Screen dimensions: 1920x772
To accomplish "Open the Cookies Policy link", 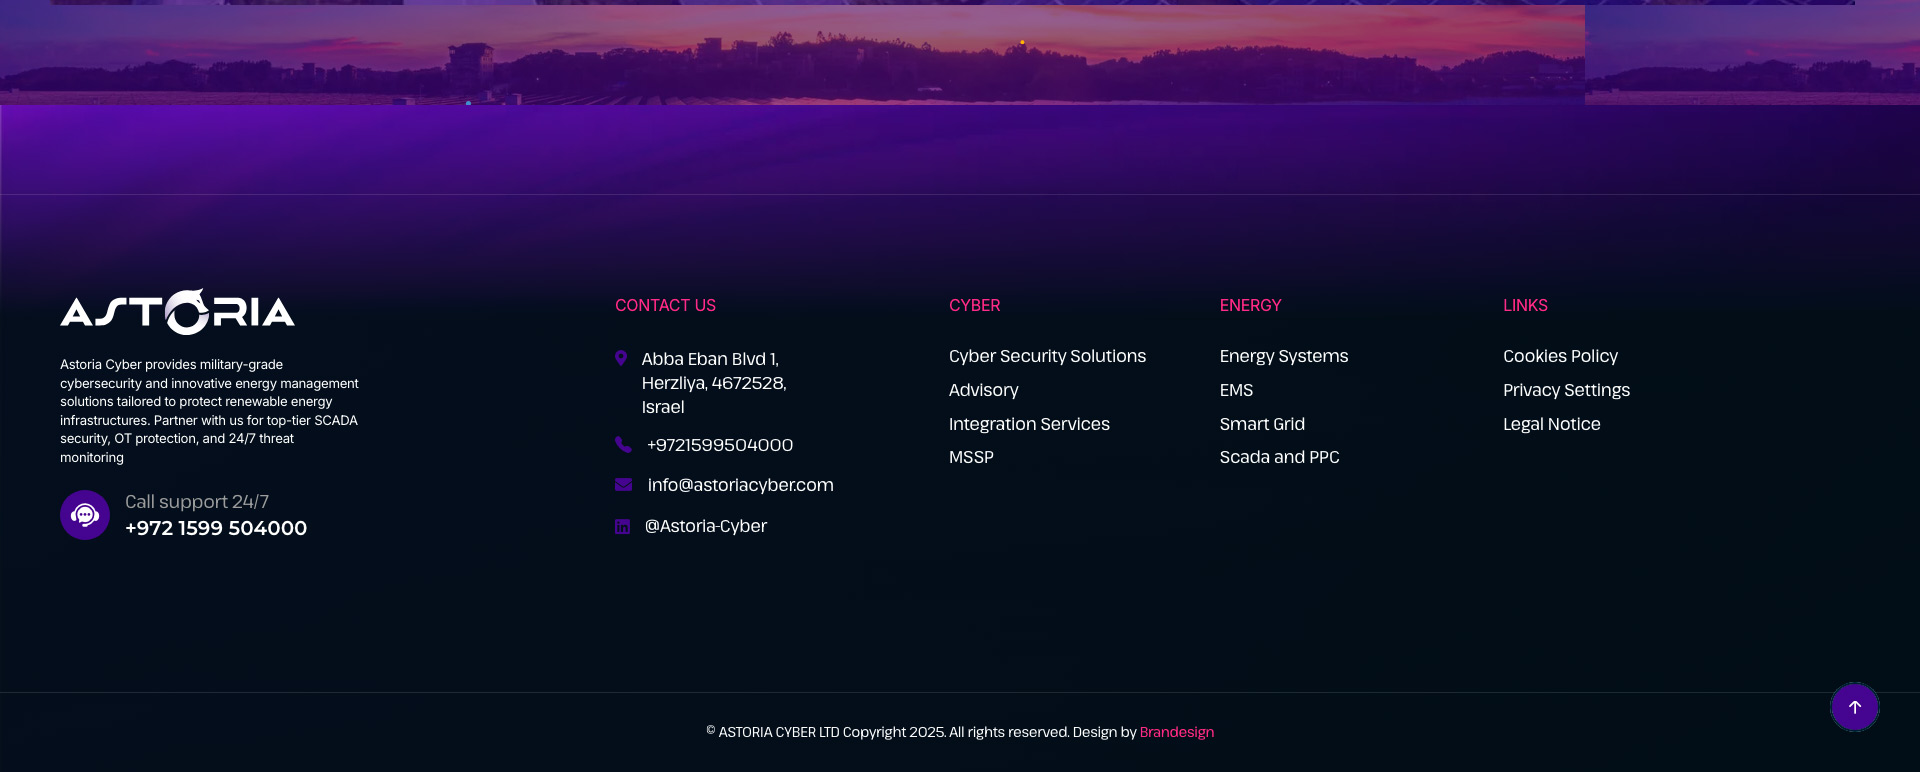I will pos(1560,356).
